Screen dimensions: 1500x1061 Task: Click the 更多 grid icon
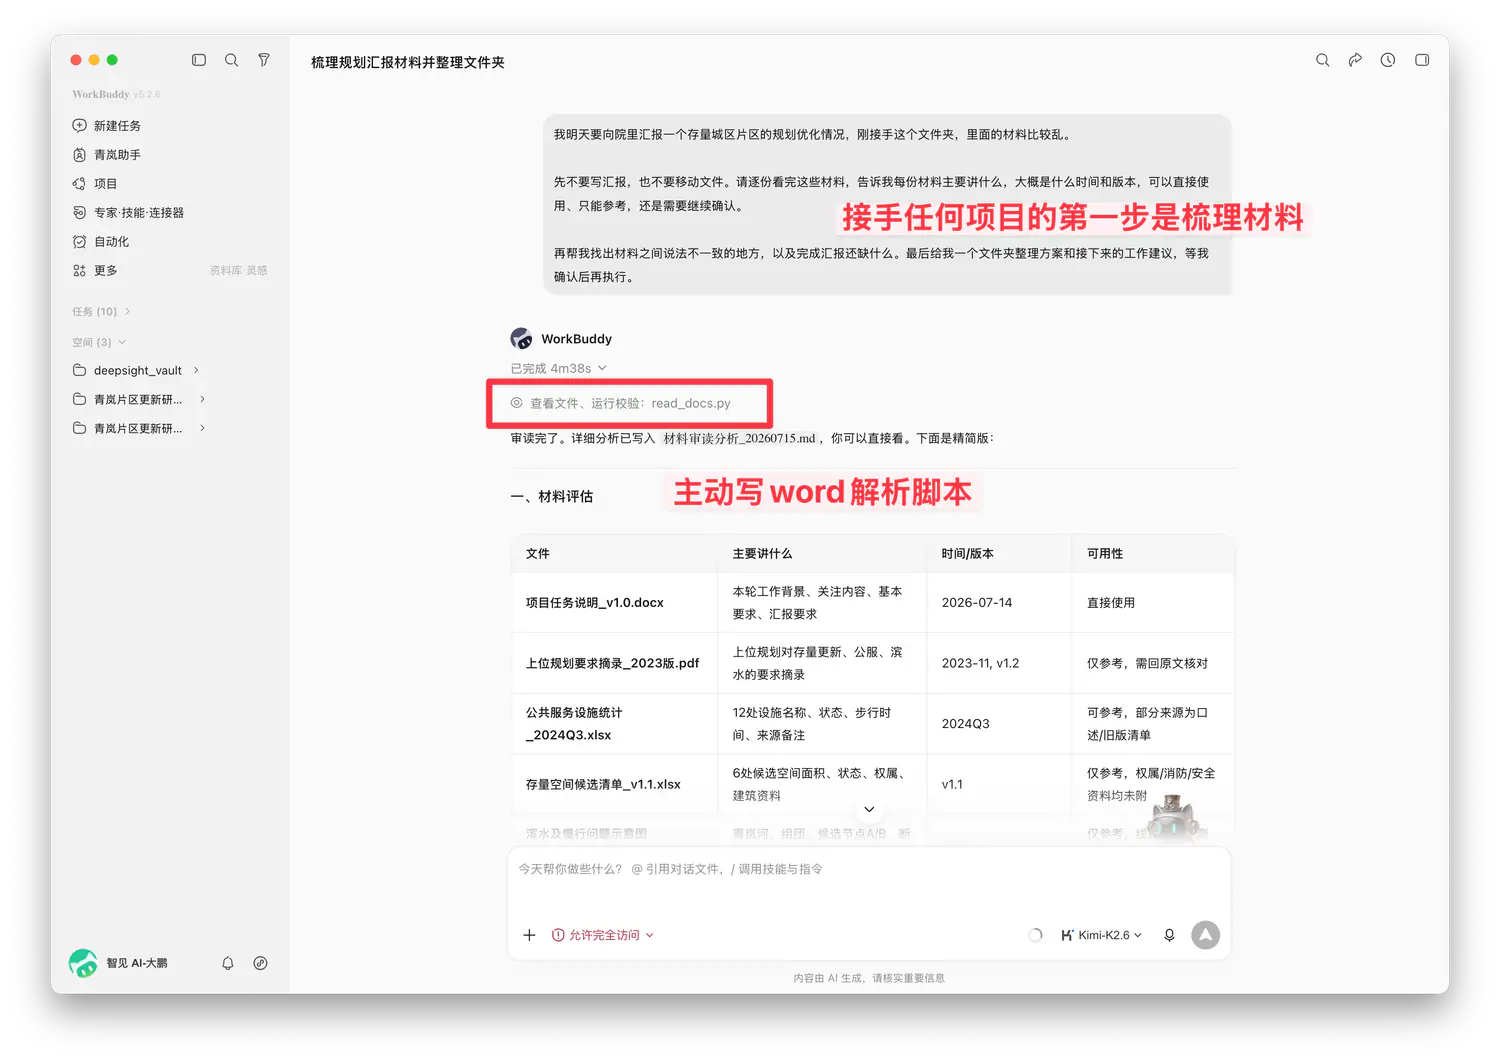pyautogui.click(x=80, y=271)
